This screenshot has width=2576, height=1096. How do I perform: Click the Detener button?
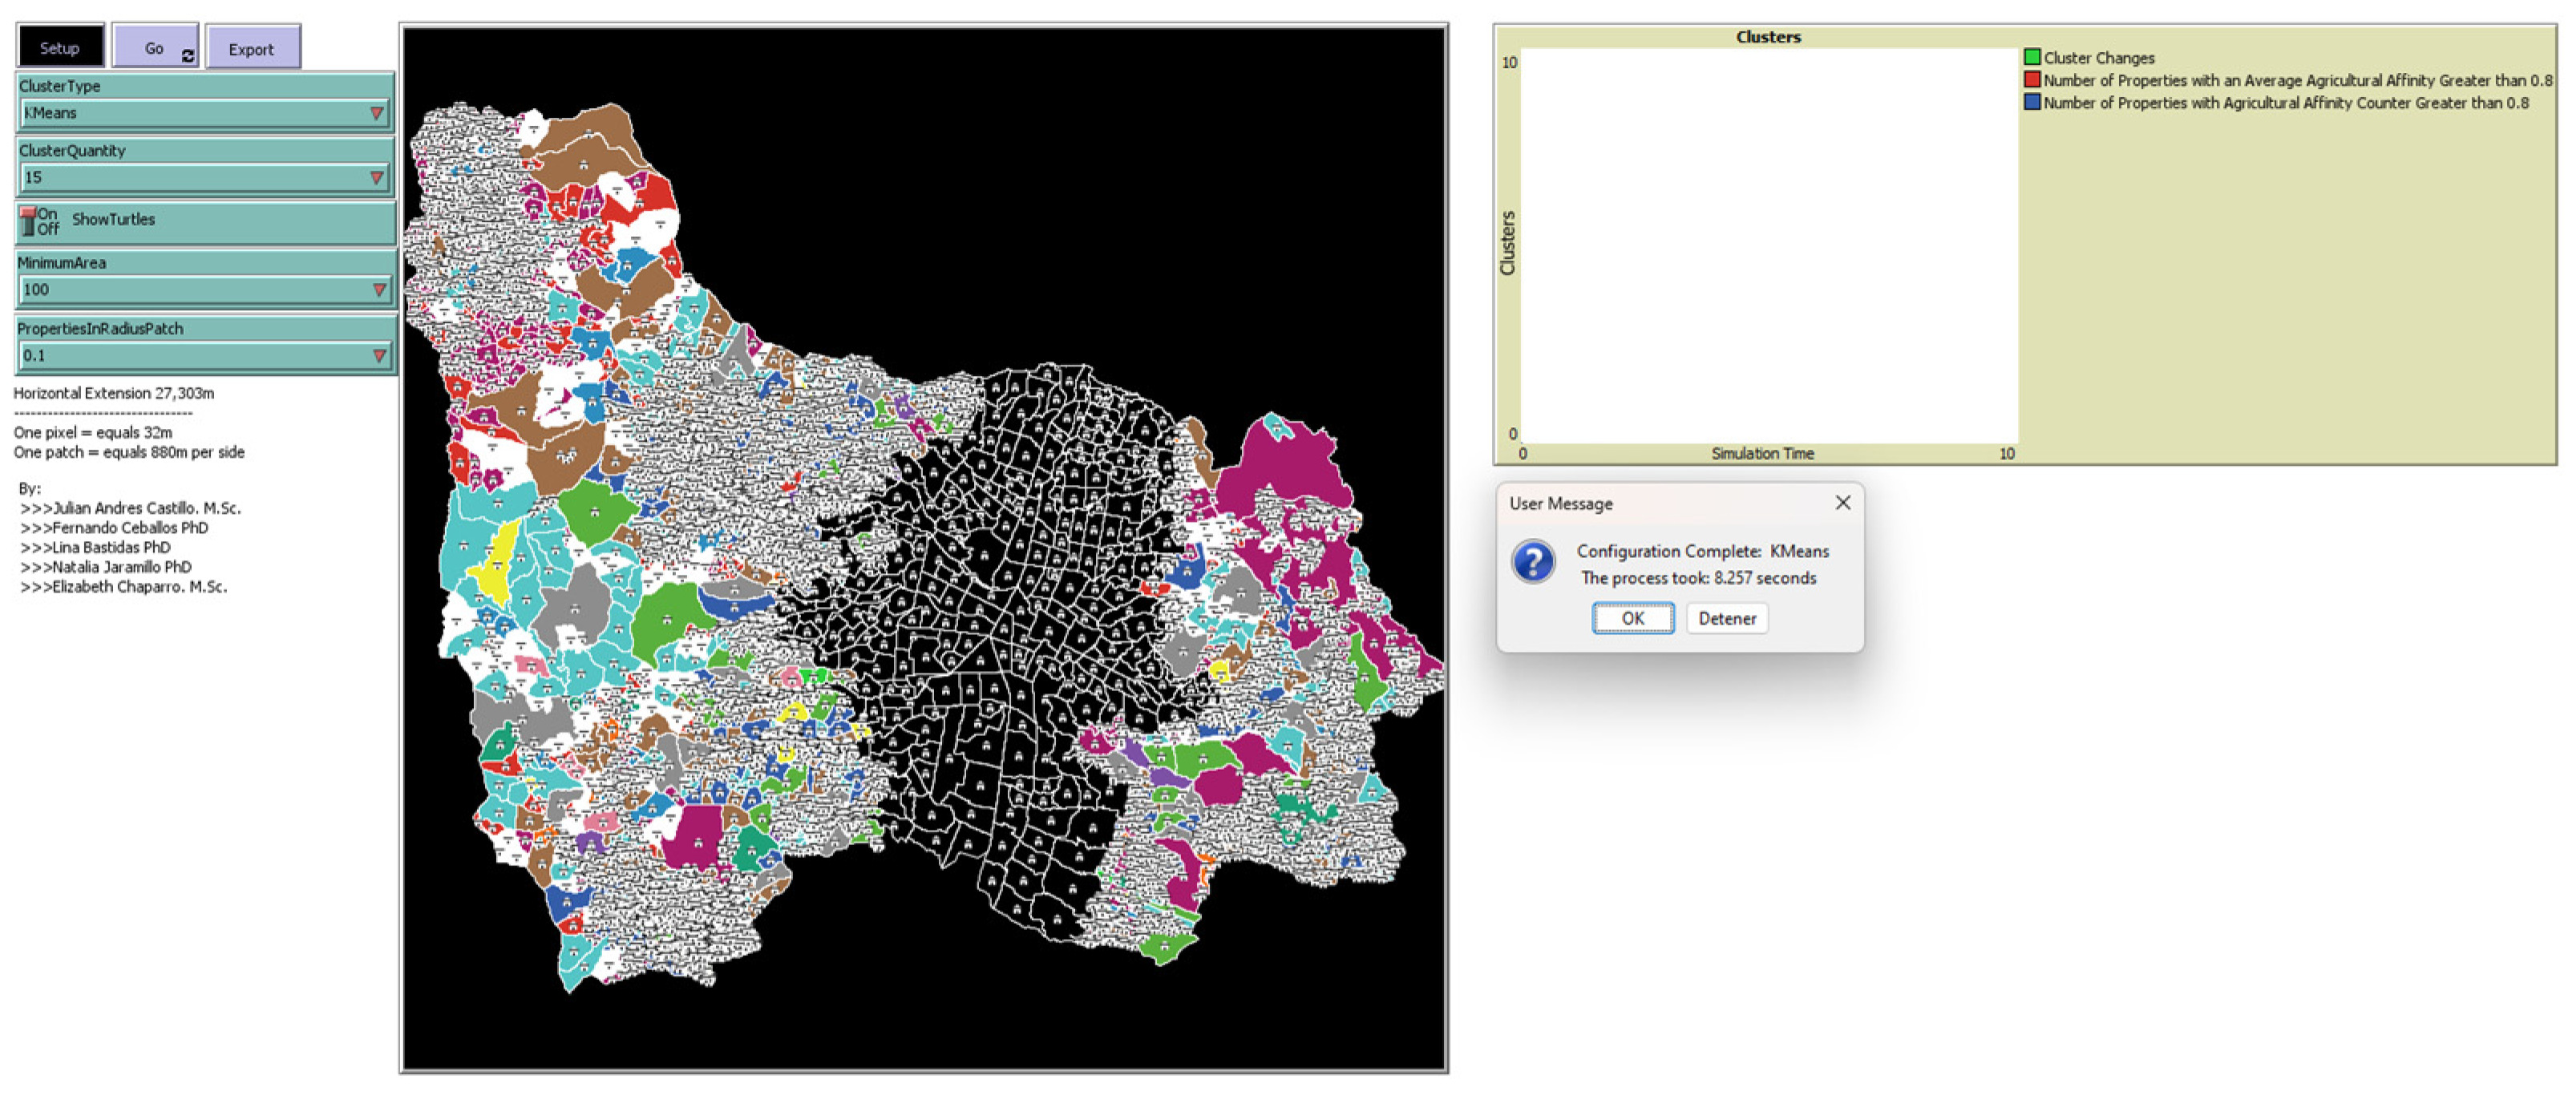click(1726, 618)
